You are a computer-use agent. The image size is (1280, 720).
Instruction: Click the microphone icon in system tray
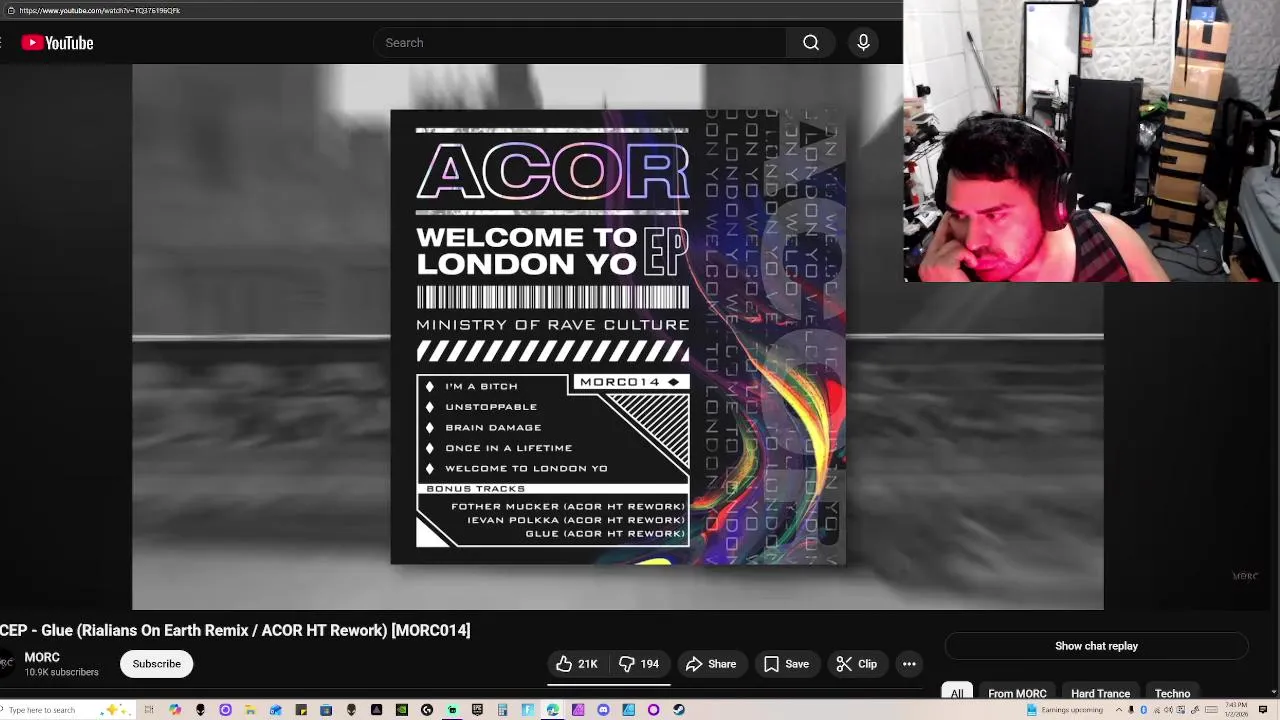click(x=1131, y=710)
